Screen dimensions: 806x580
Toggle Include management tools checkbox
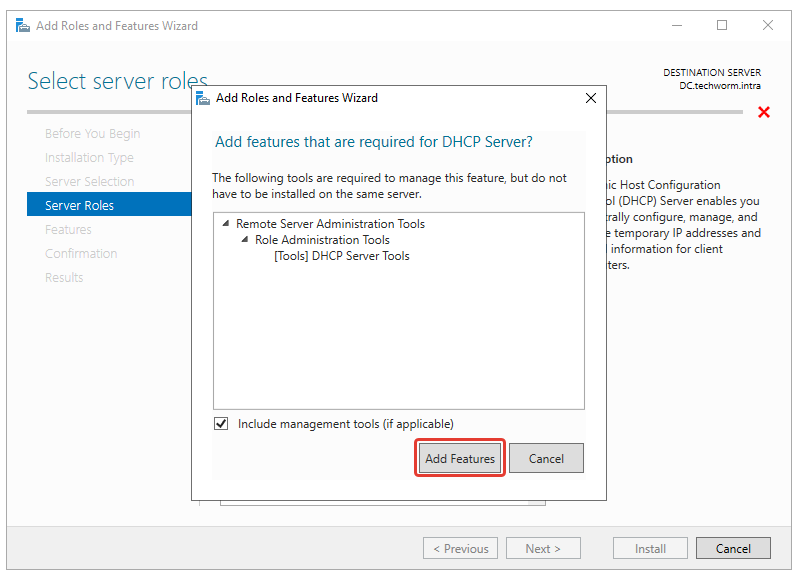[x=221, y=424]
